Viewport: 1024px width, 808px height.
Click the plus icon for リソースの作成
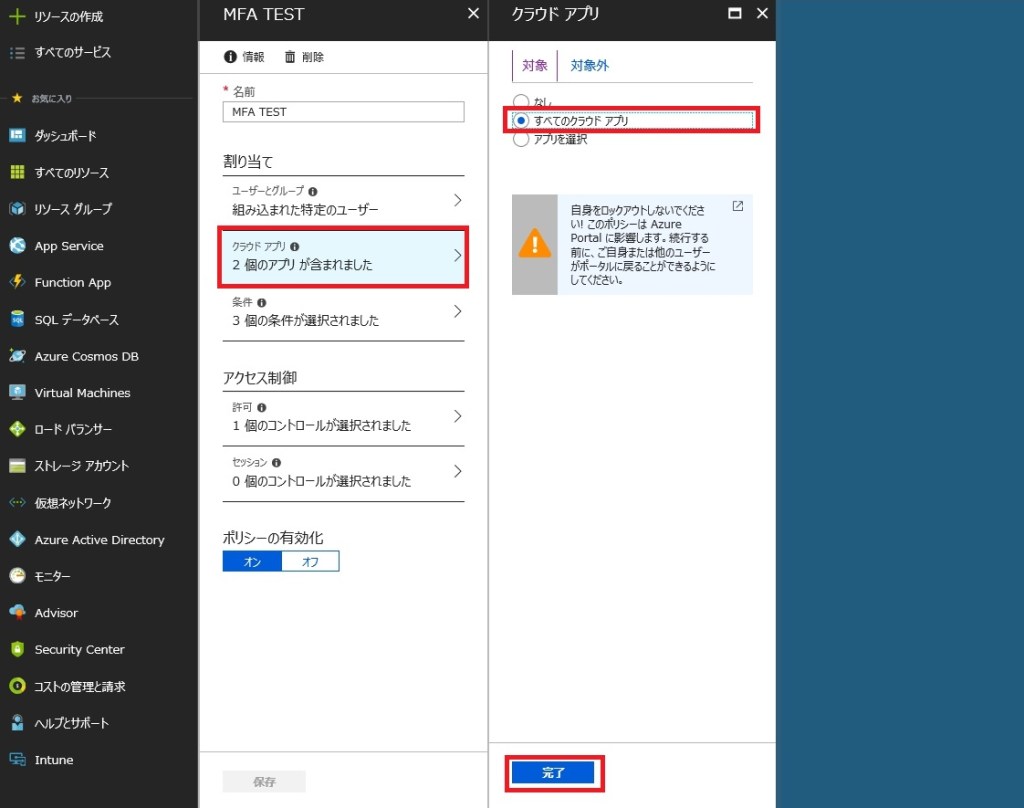[x=17, y=16]
